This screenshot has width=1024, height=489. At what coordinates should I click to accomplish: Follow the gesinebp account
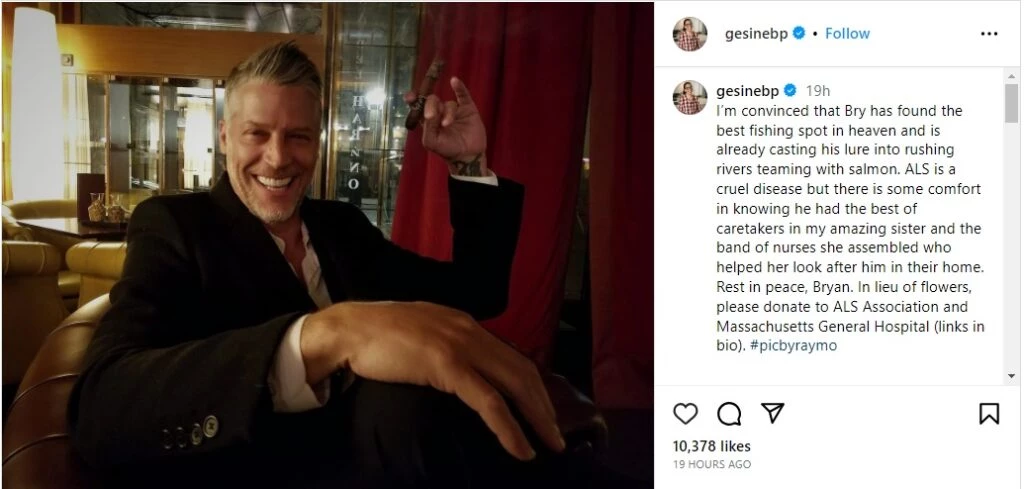coord(847,33)
